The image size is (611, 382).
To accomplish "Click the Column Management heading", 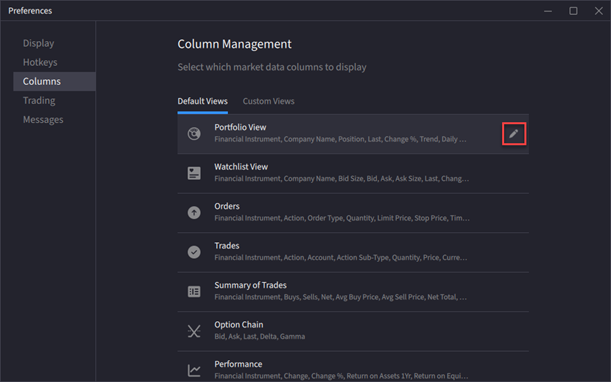I will [234, 44].
